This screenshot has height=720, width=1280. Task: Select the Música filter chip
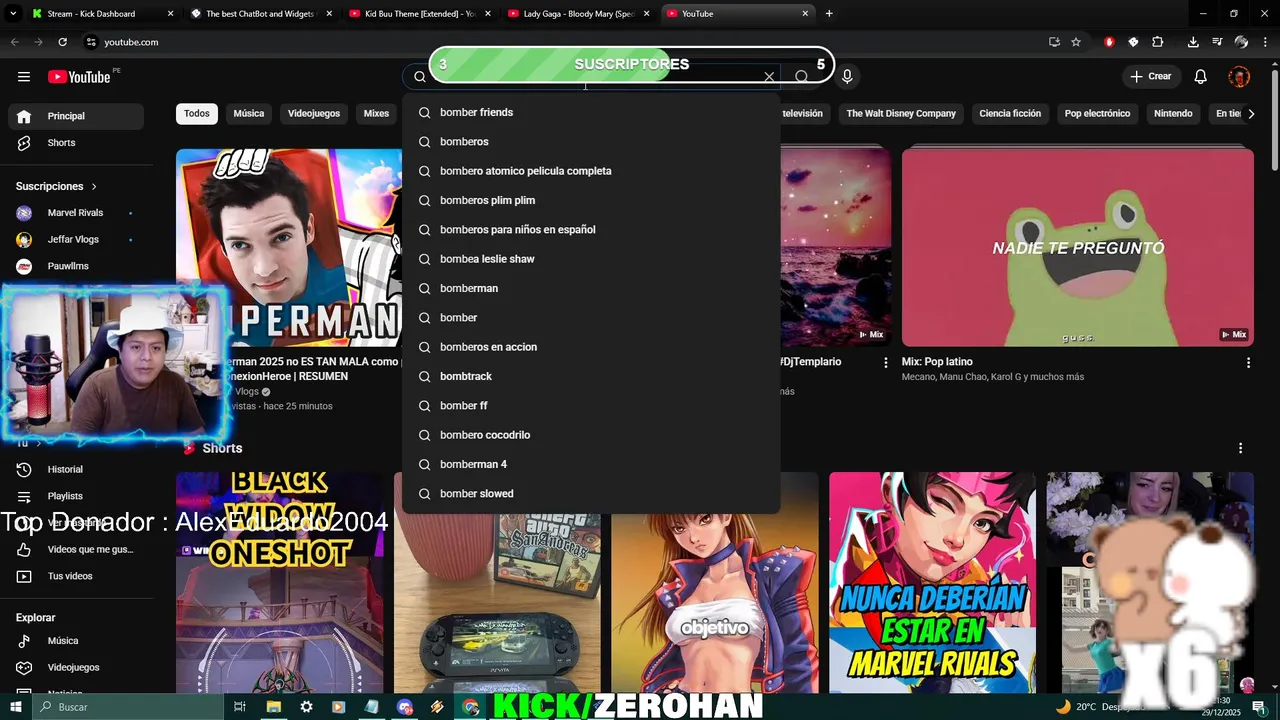(x=249, y=114)
